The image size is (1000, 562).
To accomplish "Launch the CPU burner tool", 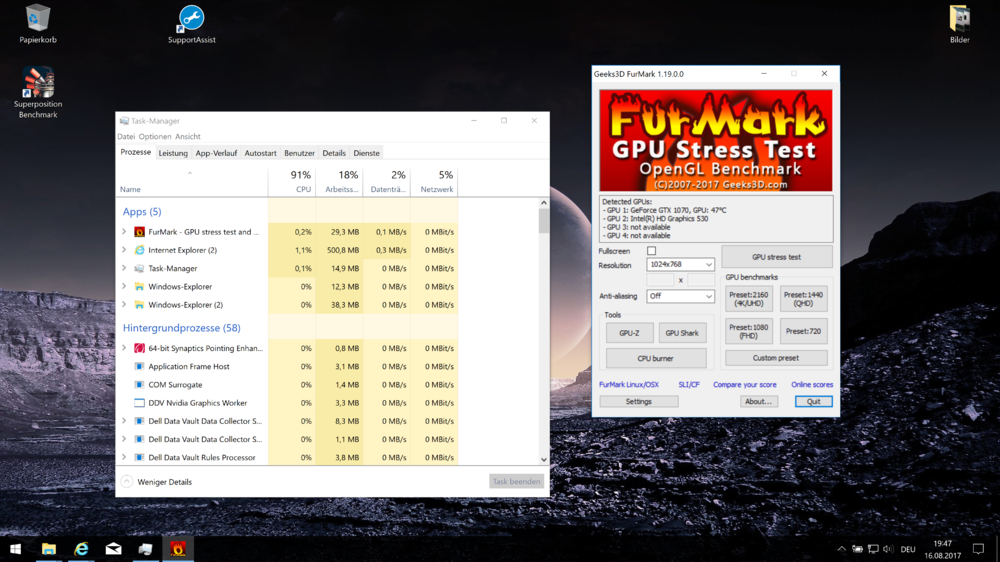I will (x=655, y=358).
